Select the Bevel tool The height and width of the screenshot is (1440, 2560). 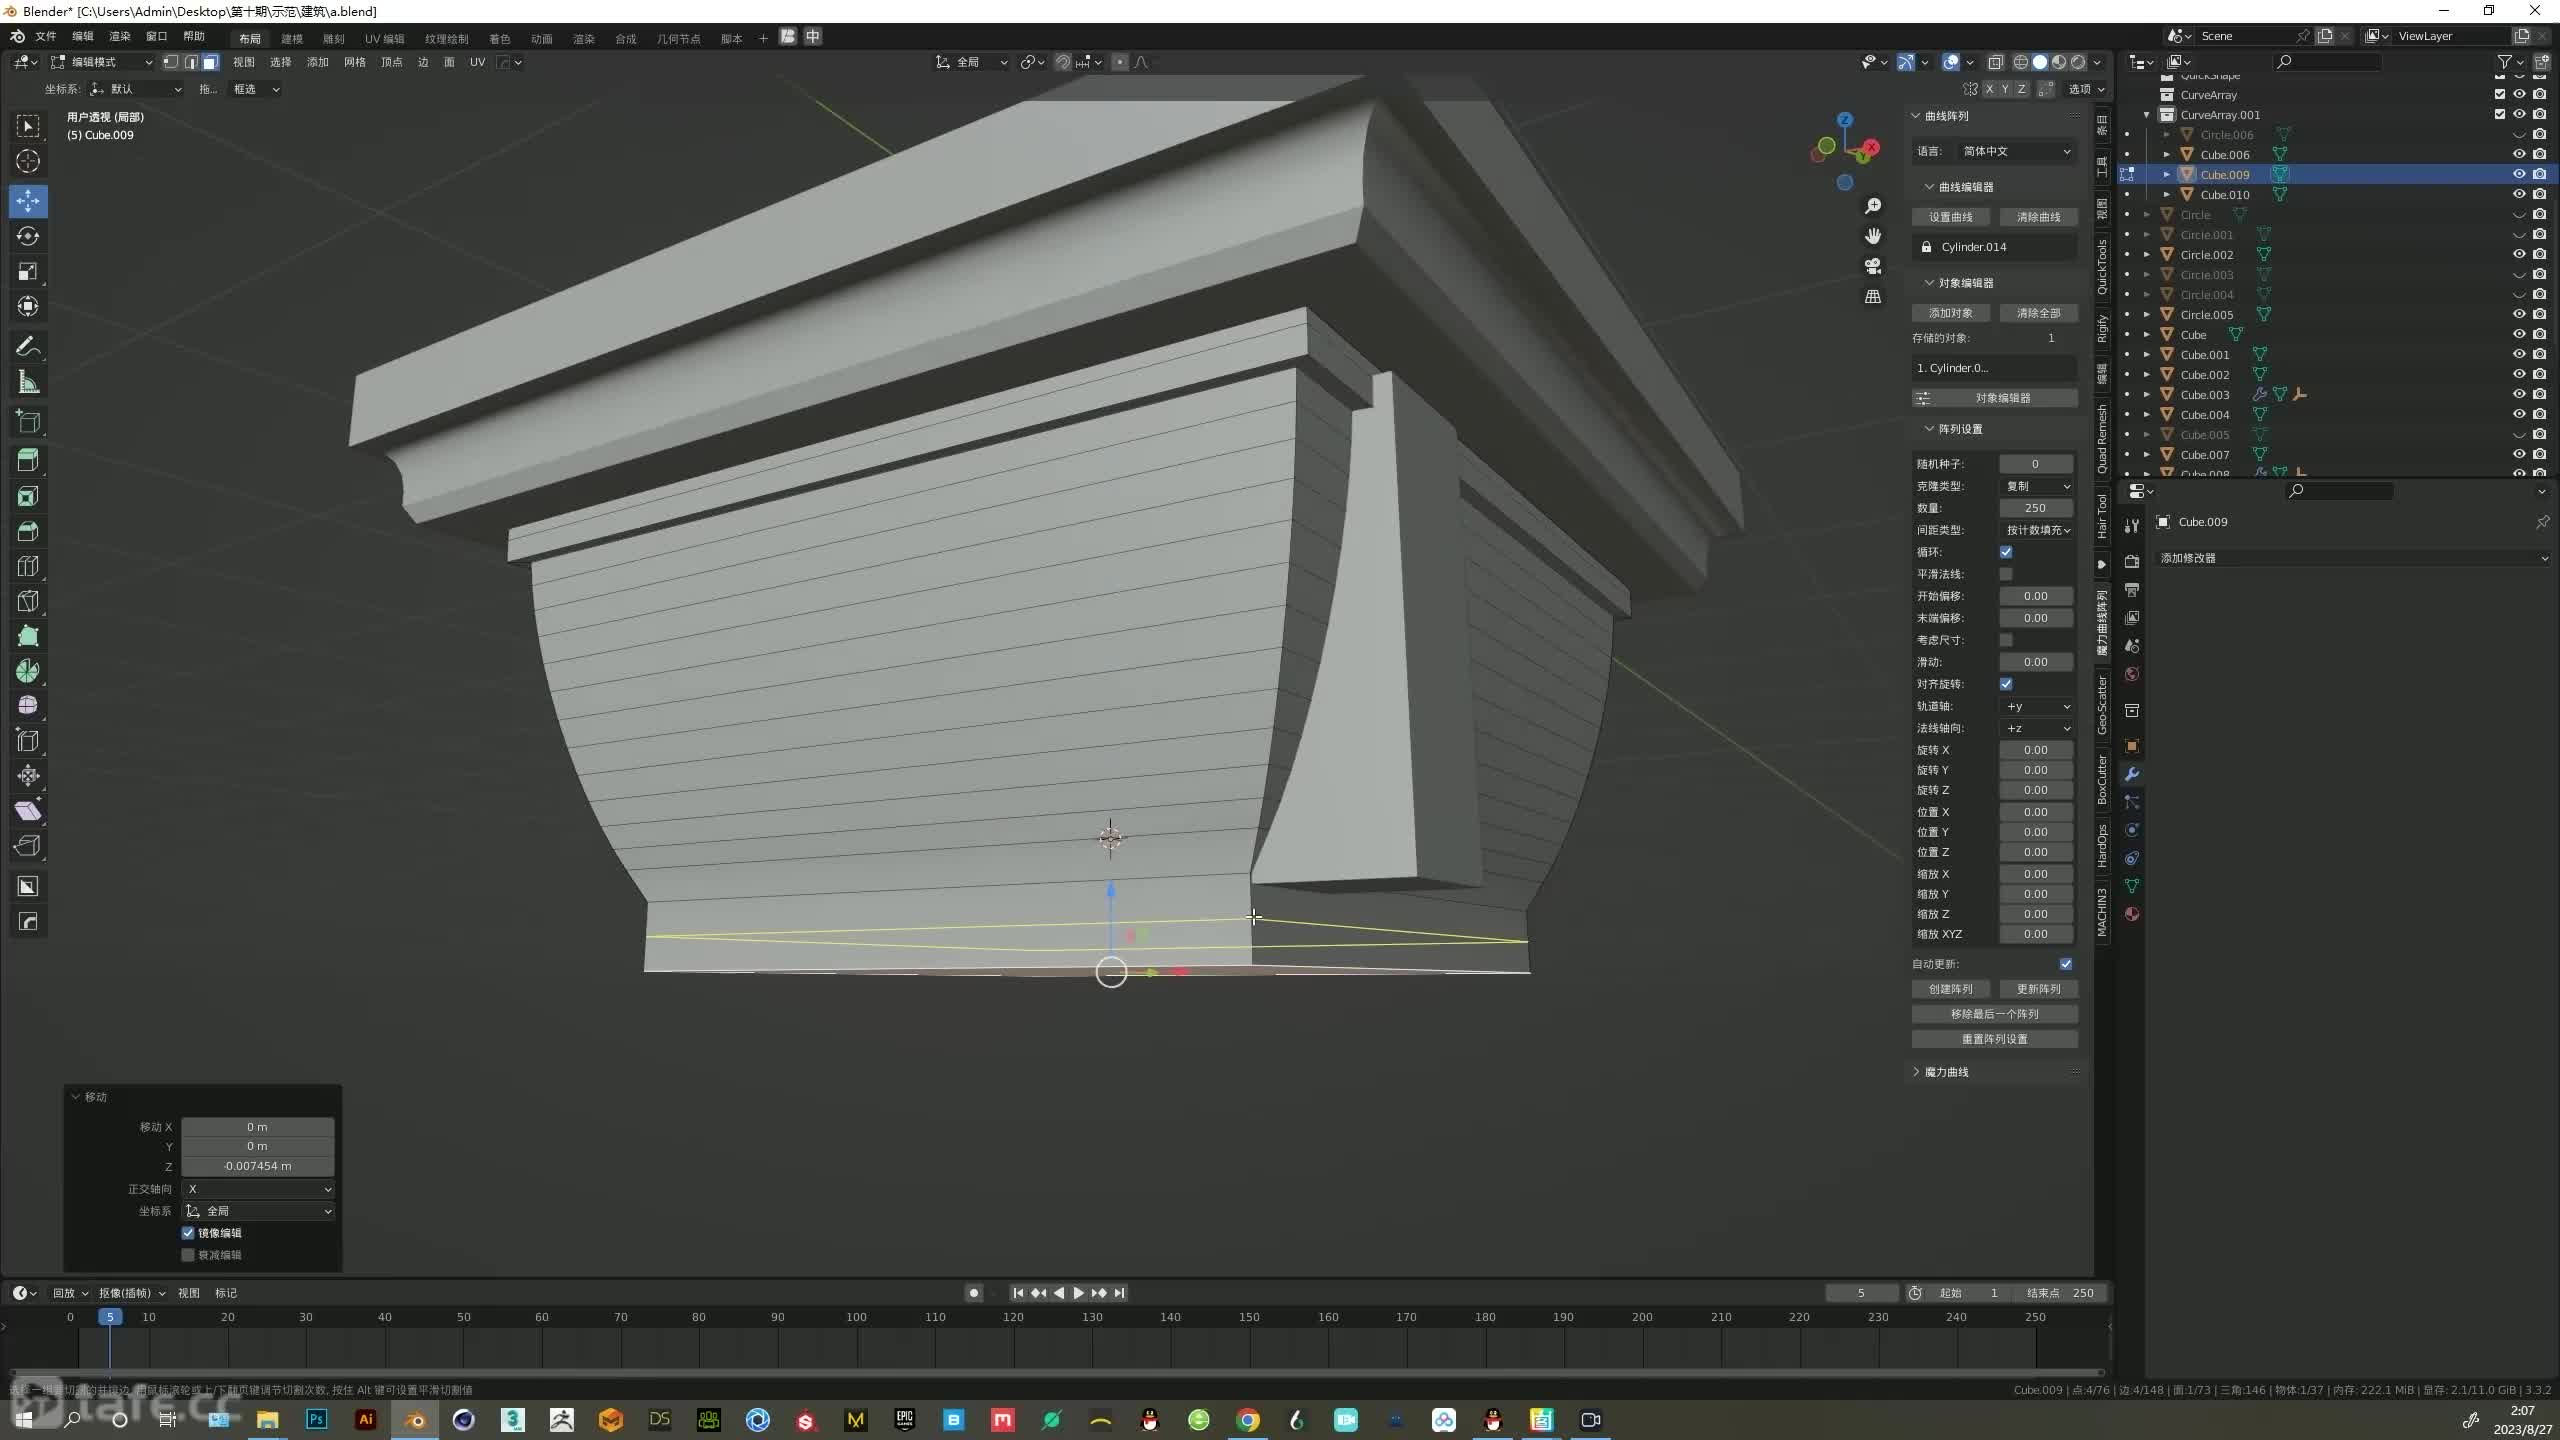[x=28, y=531]
